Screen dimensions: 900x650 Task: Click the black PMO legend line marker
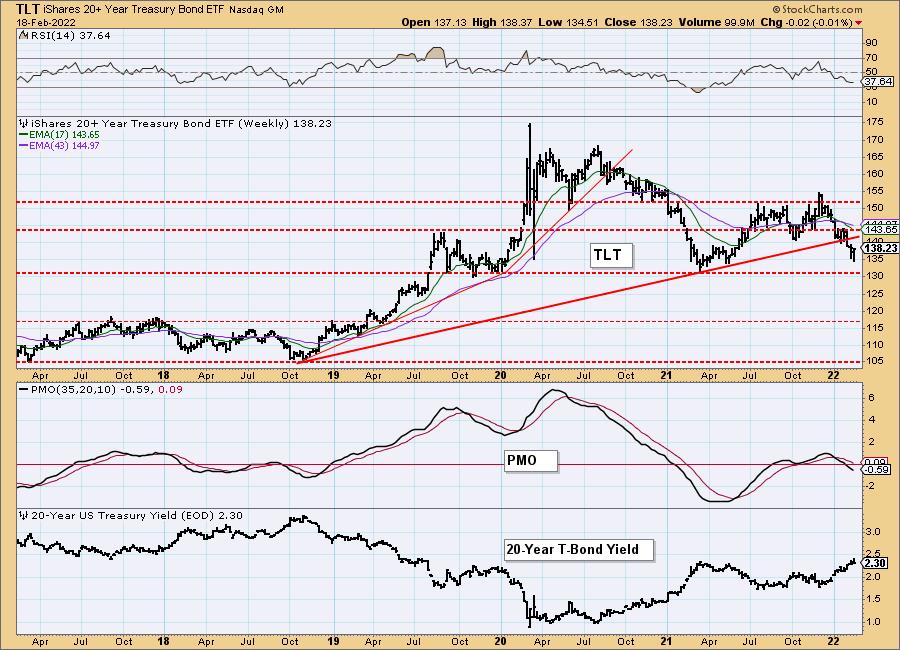pos(24,389)
